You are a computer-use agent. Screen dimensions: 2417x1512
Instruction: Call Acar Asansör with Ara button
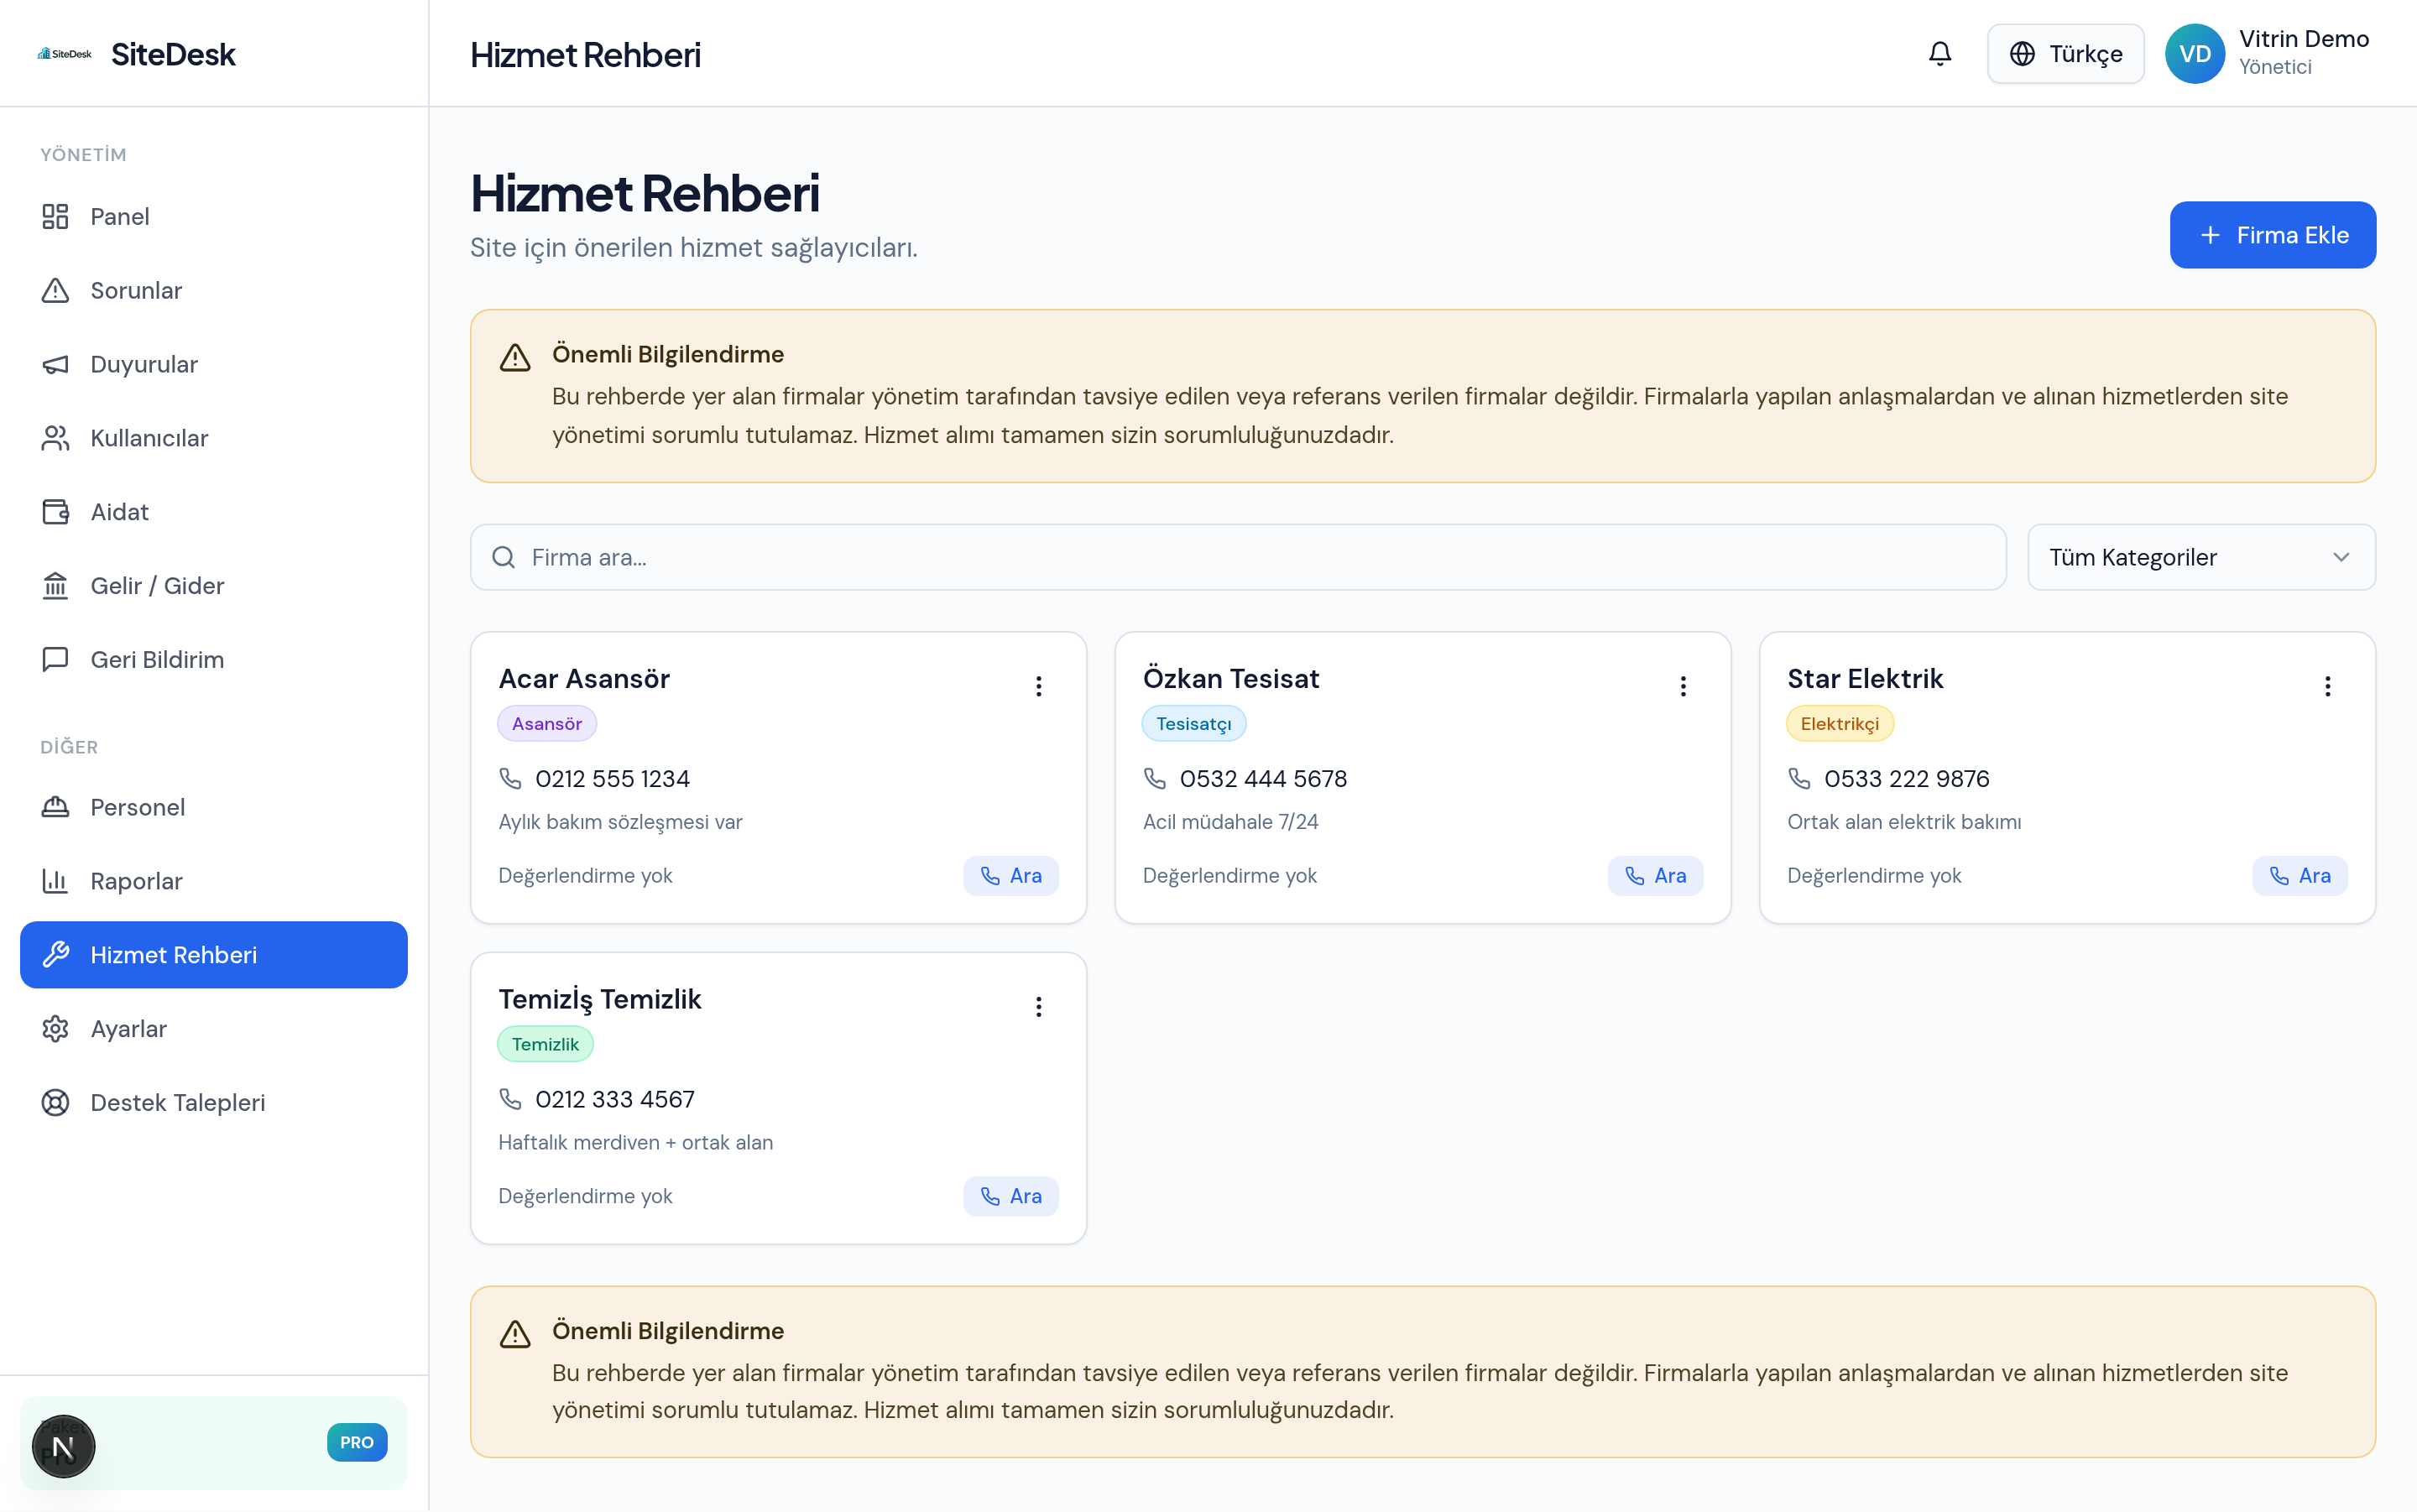(x=1010, y=876)
